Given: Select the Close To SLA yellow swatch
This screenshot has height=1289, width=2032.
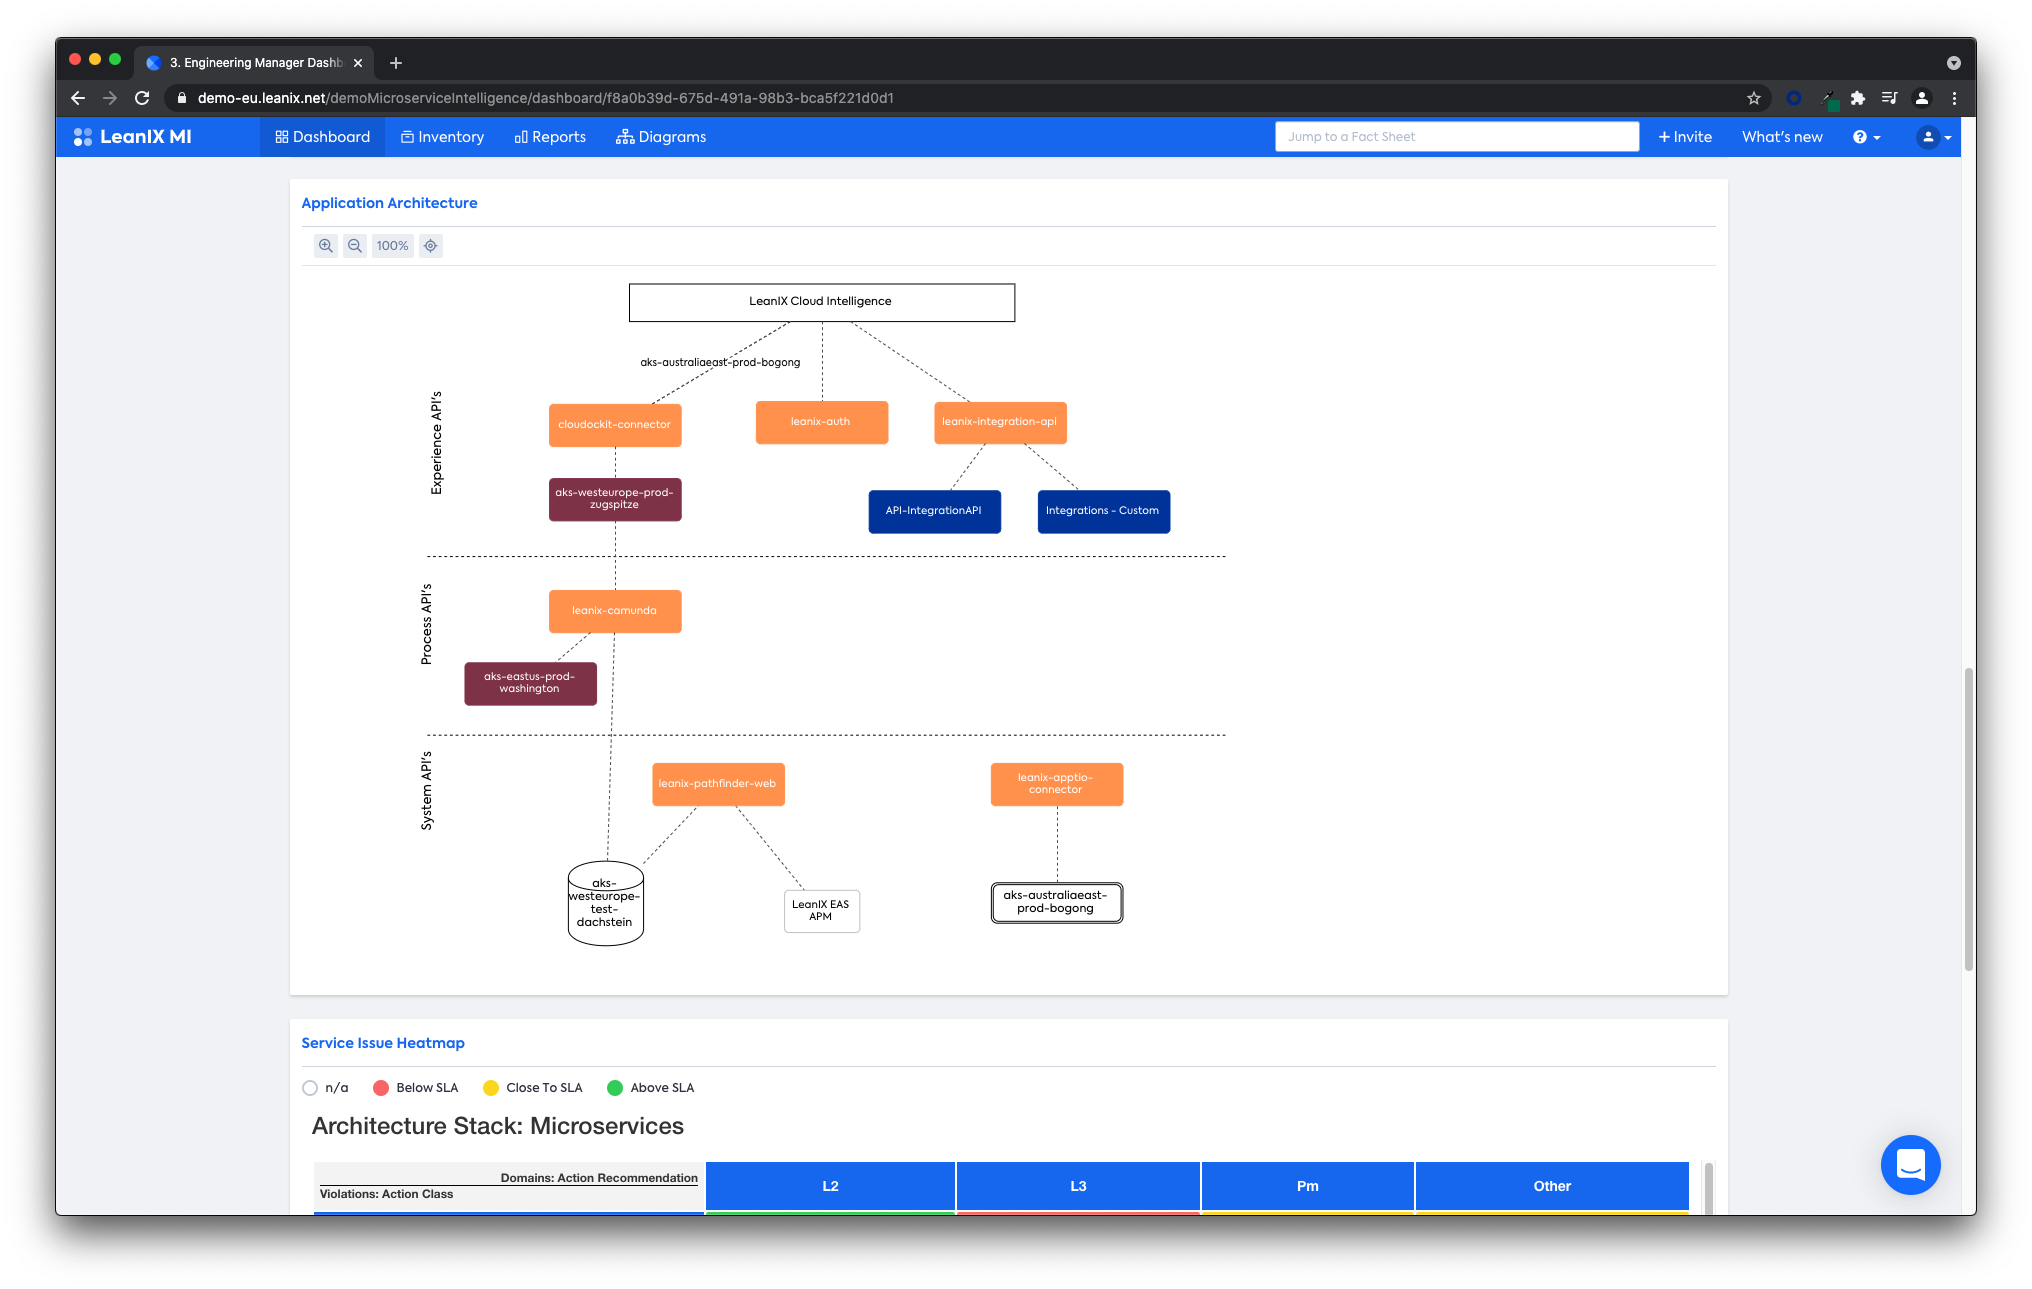Looking at the screenshot, I should [491, 1088].
